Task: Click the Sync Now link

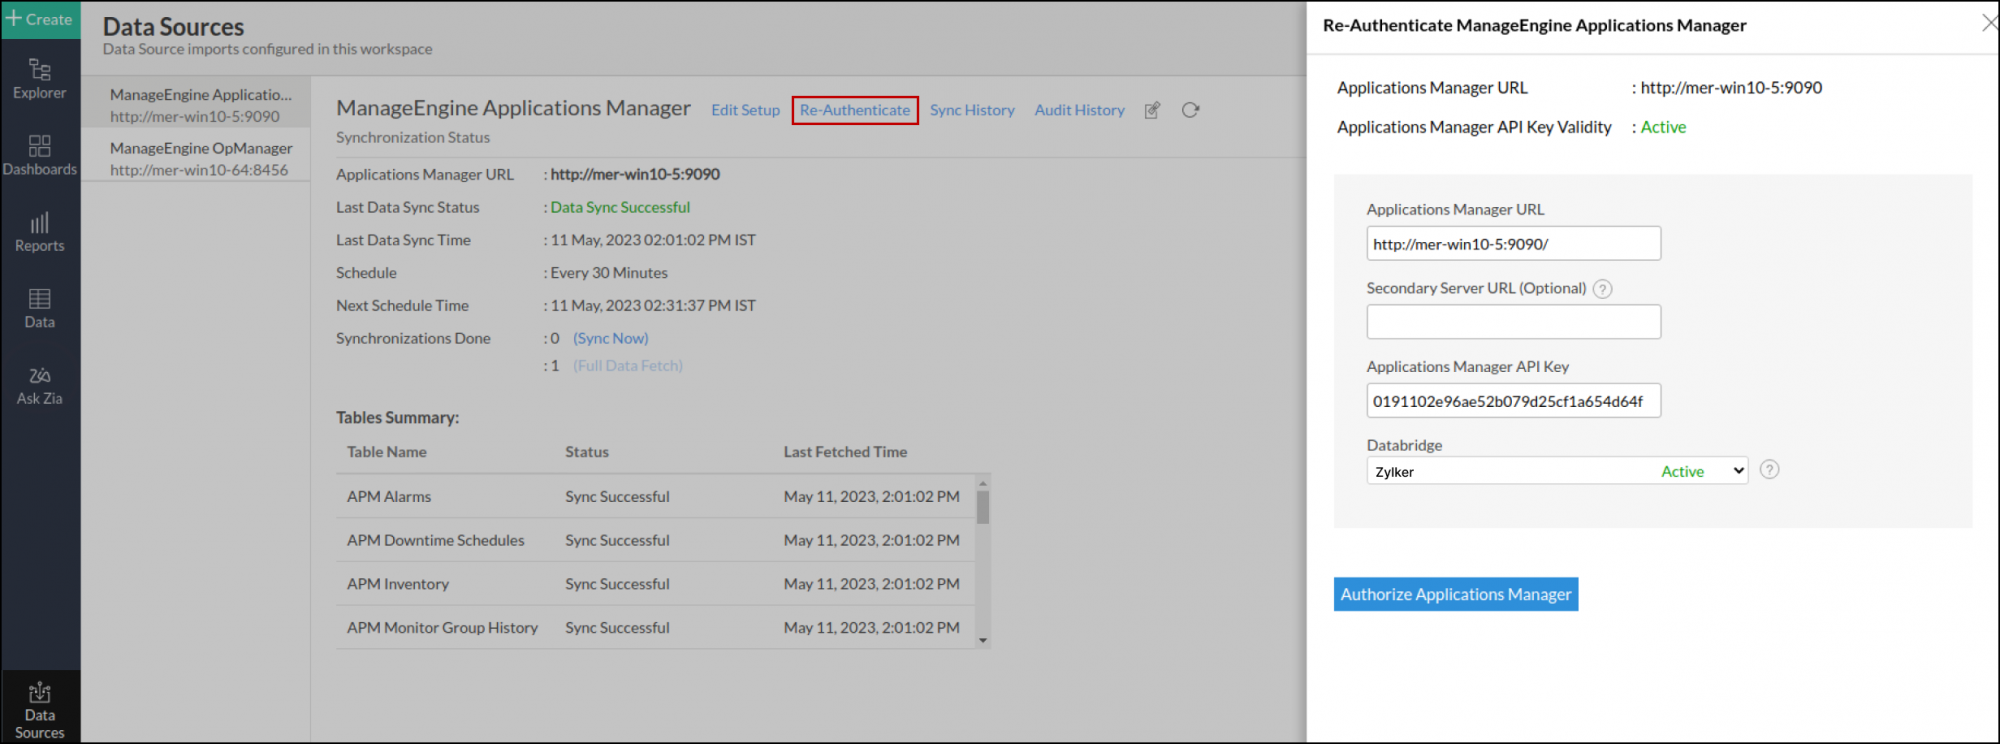Action: pos(610,338)
